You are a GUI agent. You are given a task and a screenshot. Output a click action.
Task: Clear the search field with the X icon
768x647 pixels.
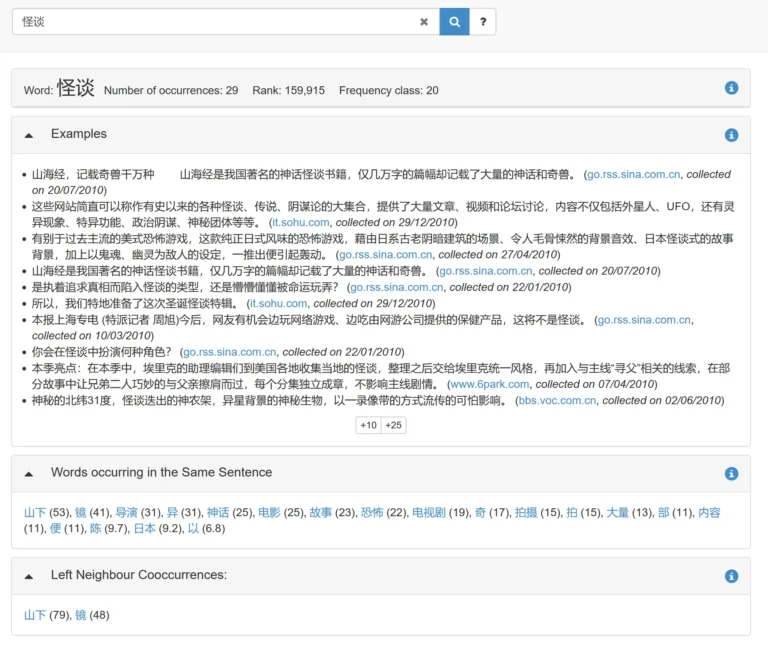click(x=424, y=21)
